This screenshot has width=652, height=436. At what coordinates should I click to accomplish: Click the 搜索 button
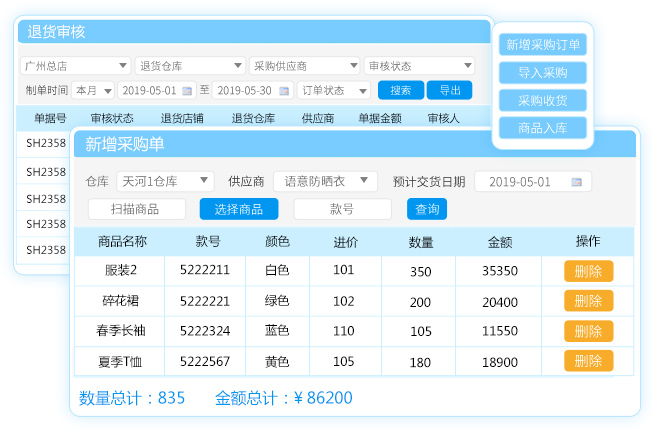point(401,90)
